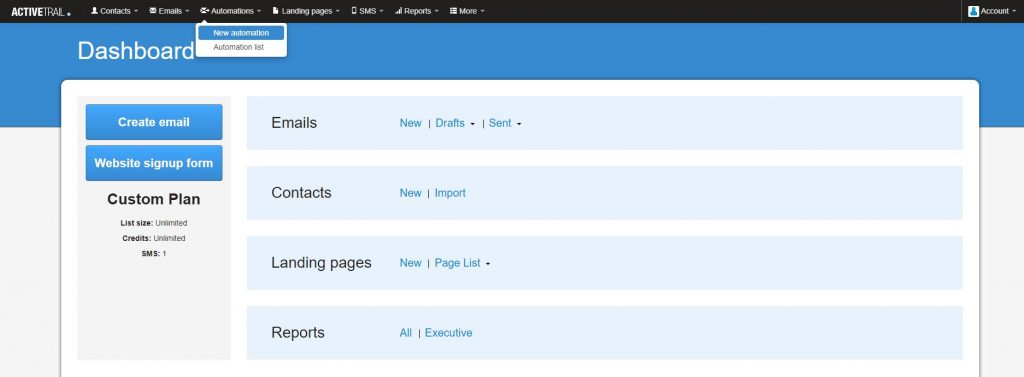Click the Emails section heading

click(294, 123)
